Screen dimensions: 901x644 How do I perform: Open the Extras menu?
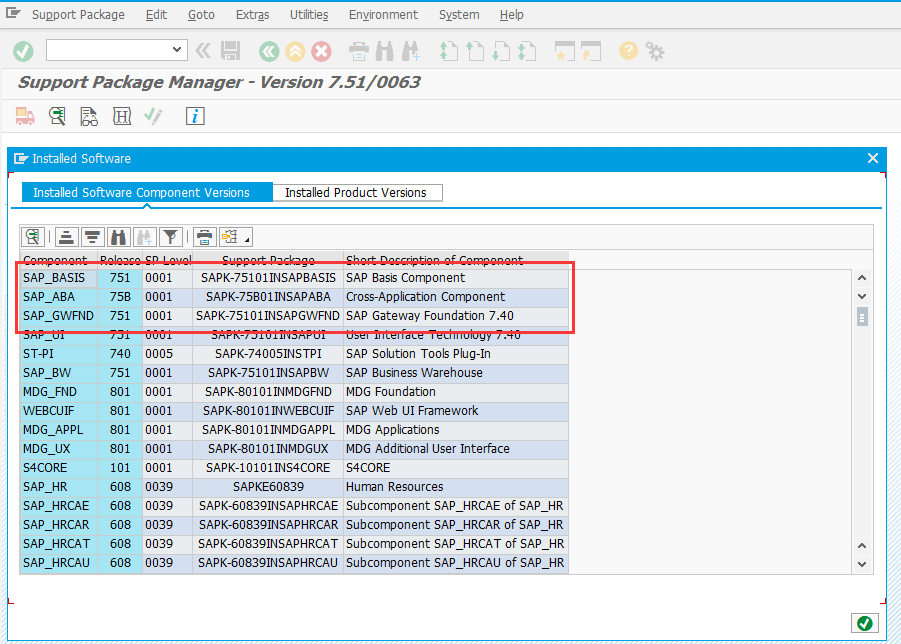coord(252,15)
